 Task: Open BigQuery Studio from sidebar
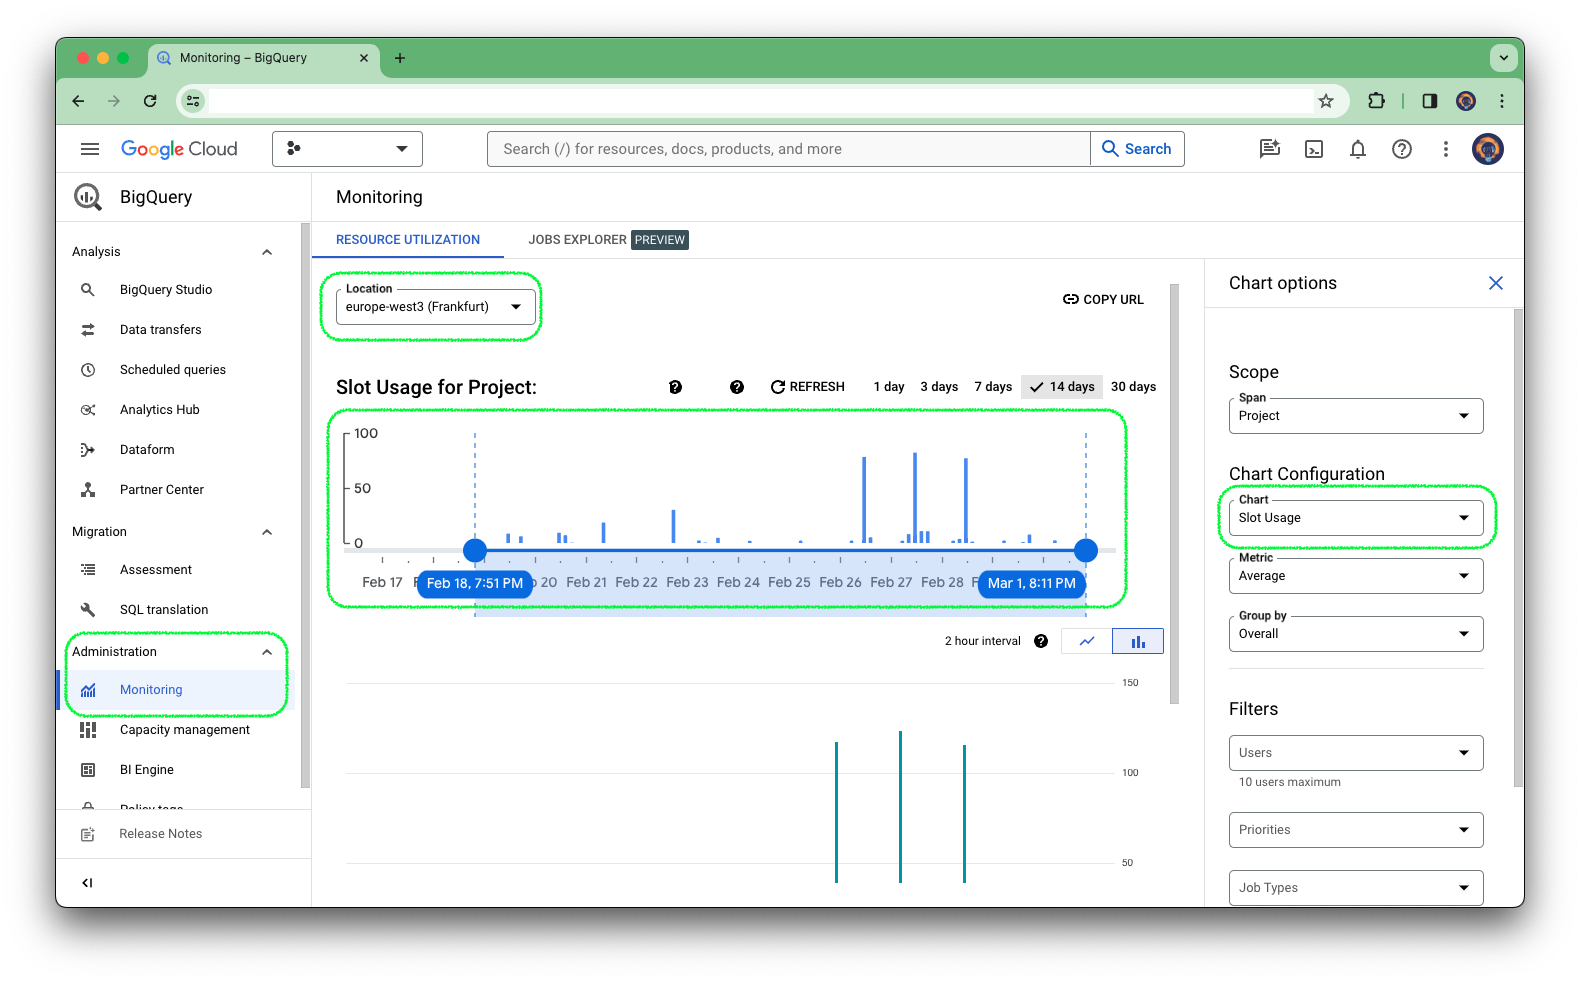[x=166, y=290]
